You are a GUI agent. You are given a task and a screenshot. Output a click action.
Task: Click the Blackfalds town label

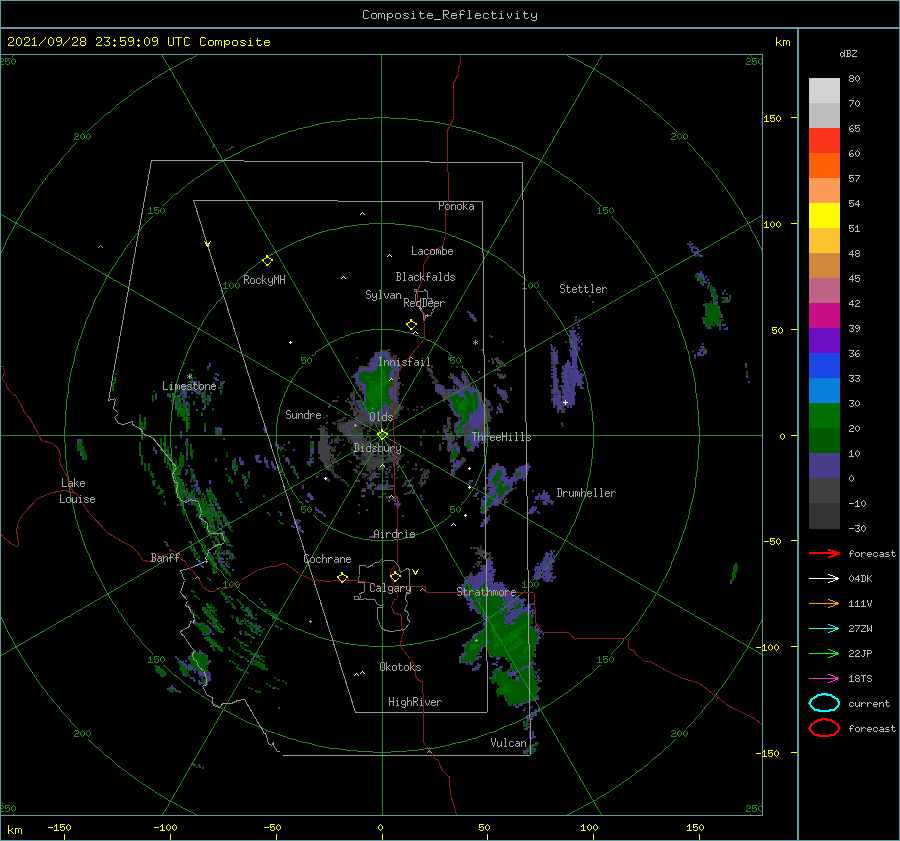click(425, 277)
